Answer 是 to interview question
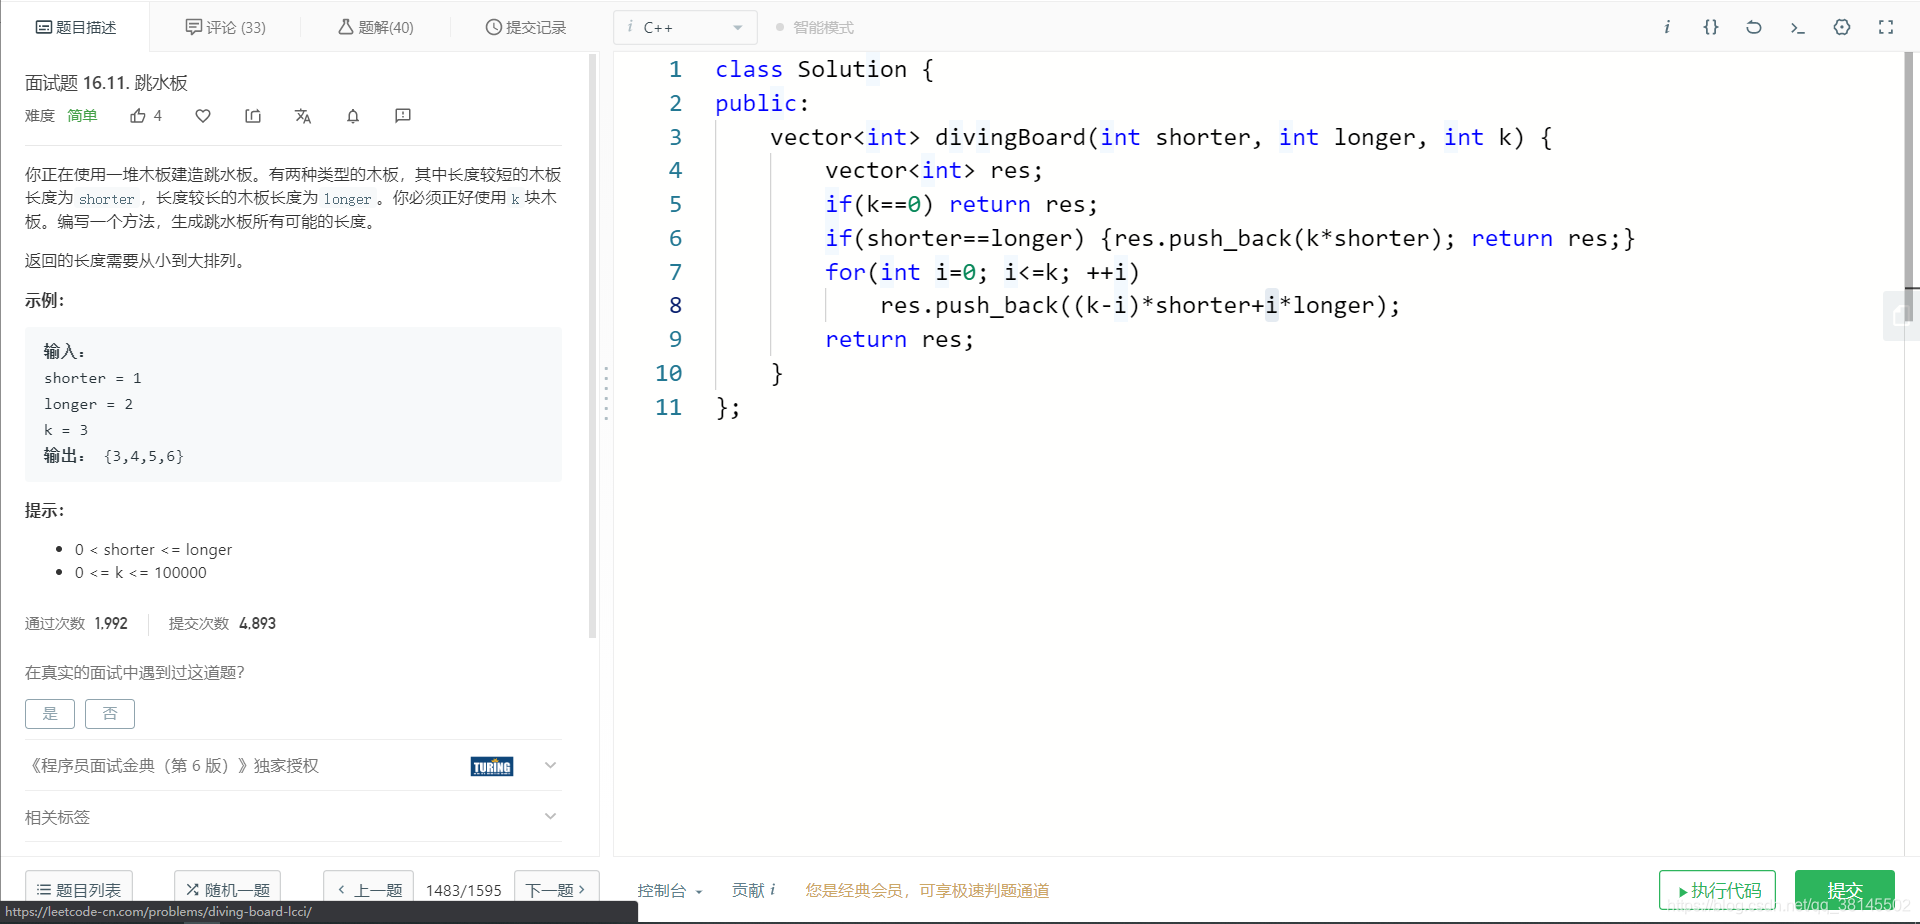The image size is (1920, 924). pos(50,714)
